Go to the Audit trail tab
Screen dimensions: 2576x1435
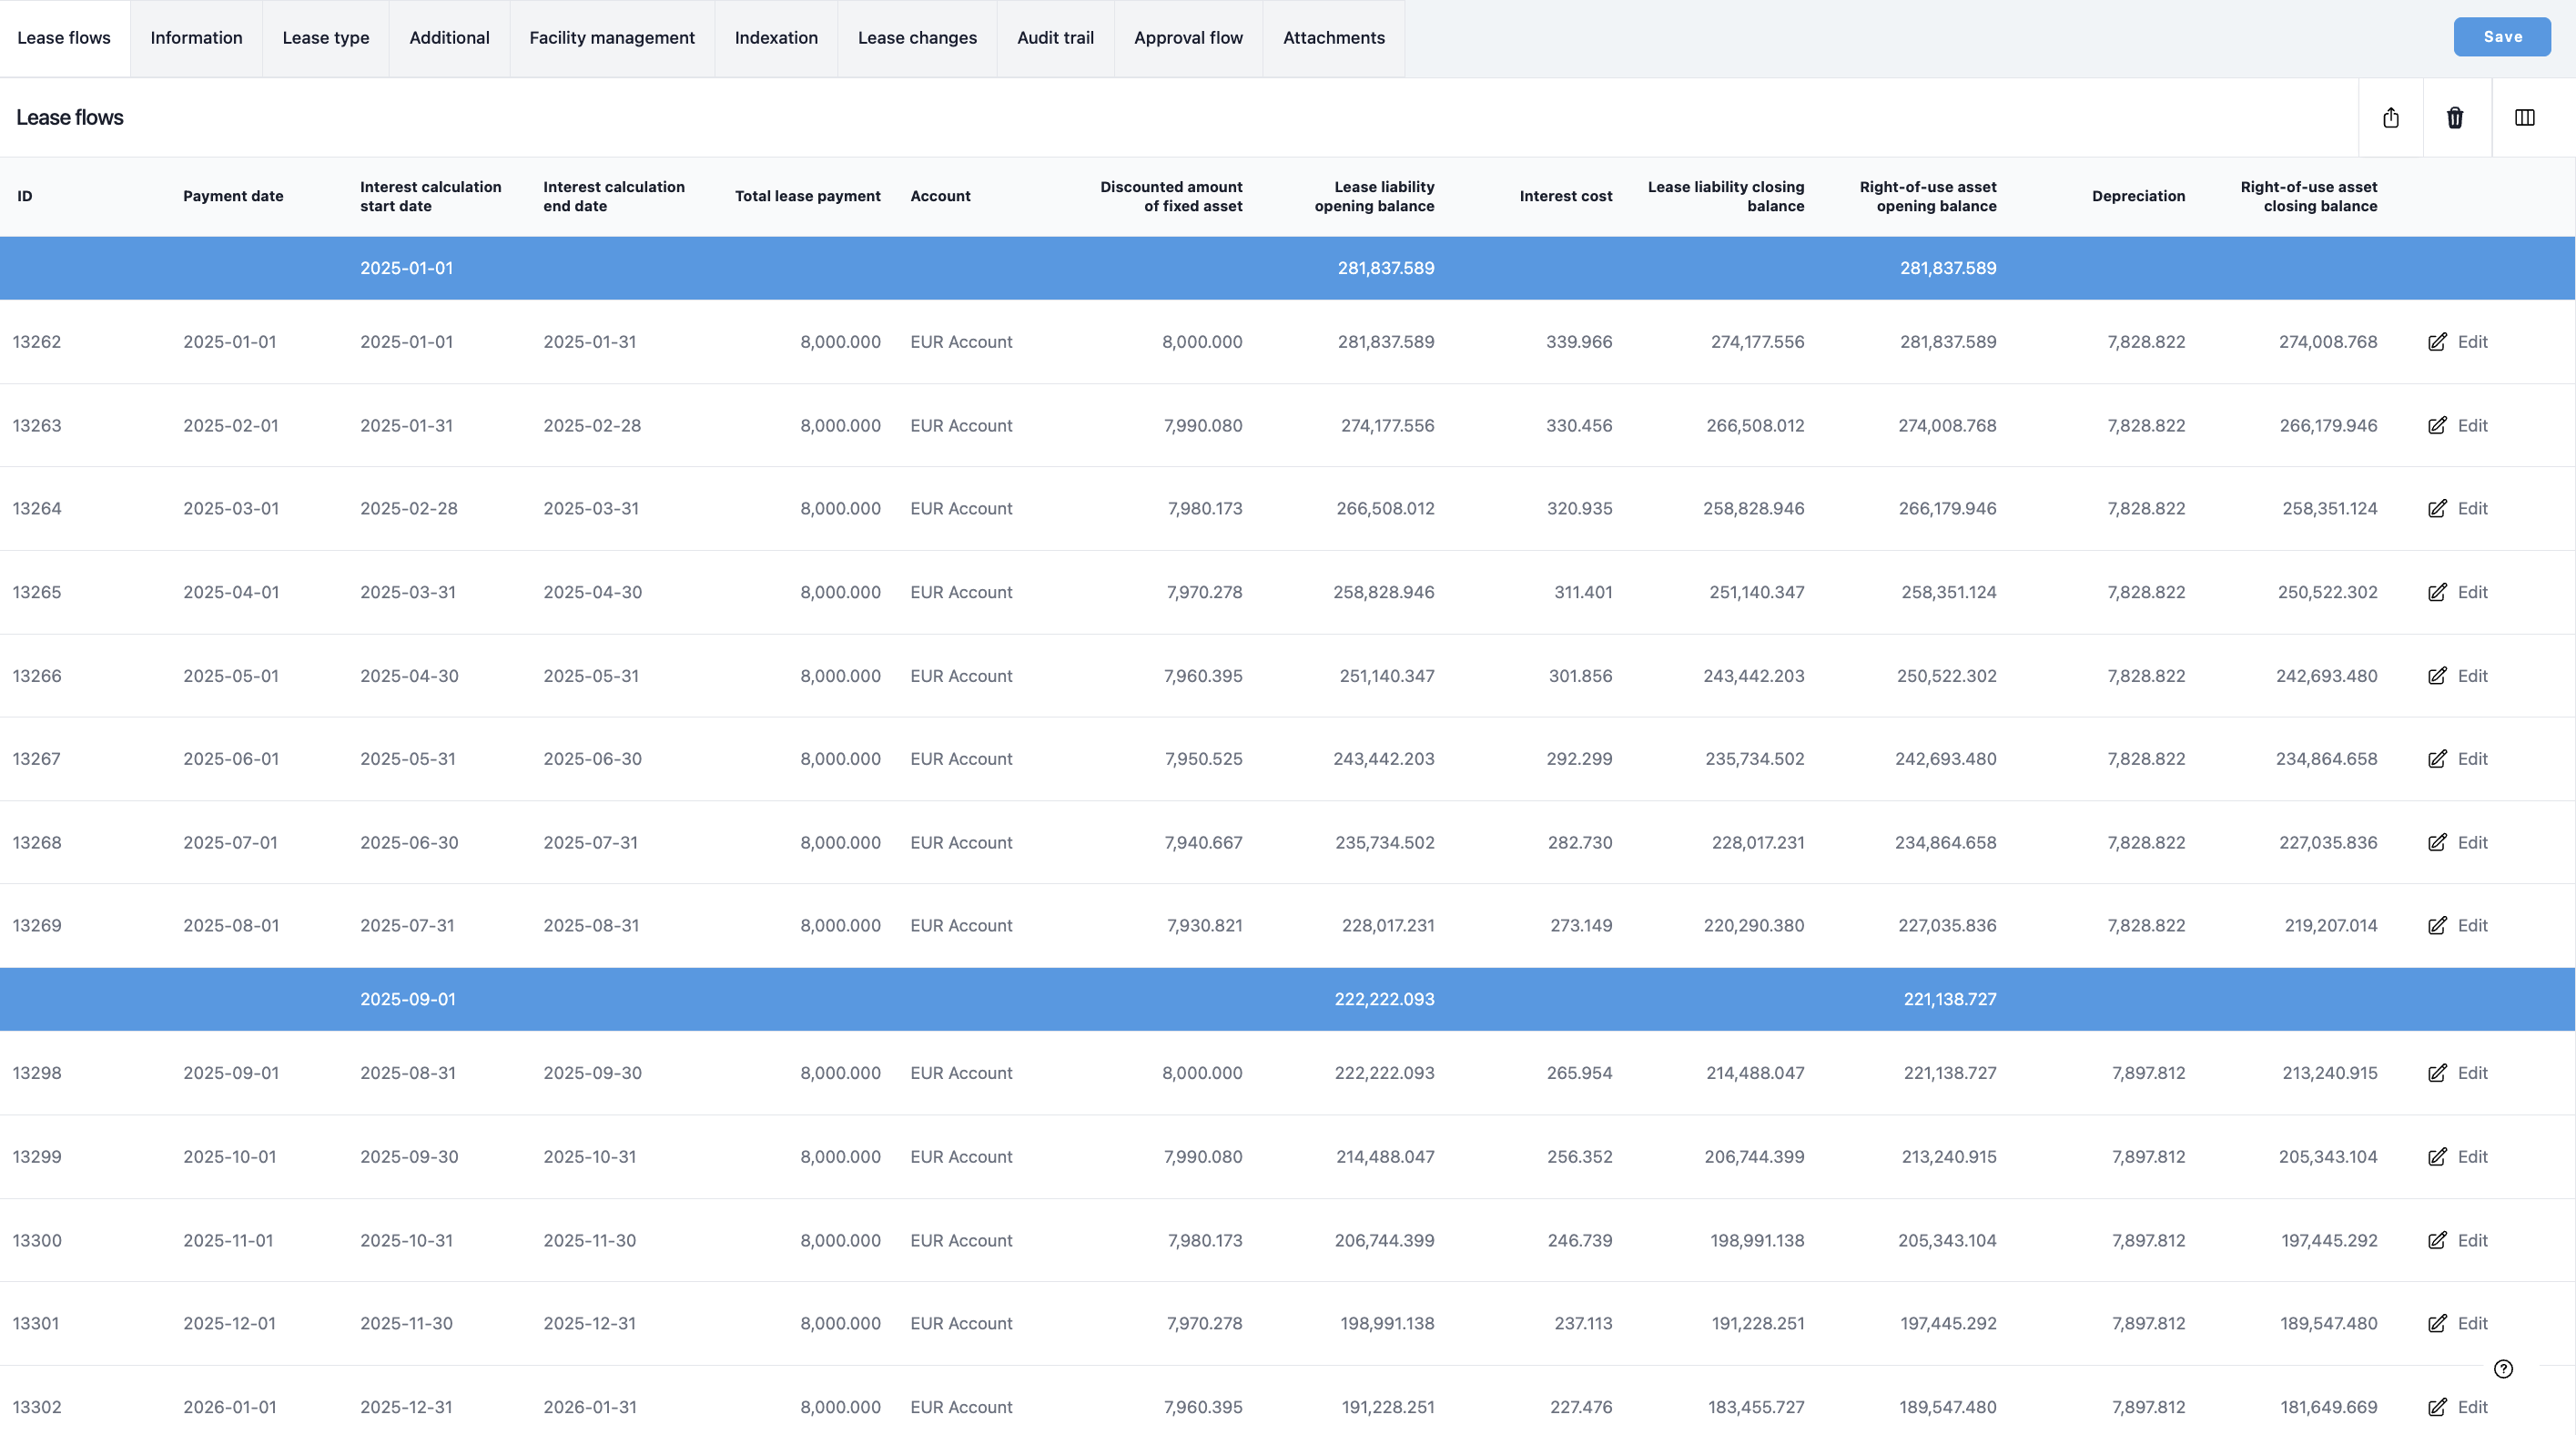1055,38
